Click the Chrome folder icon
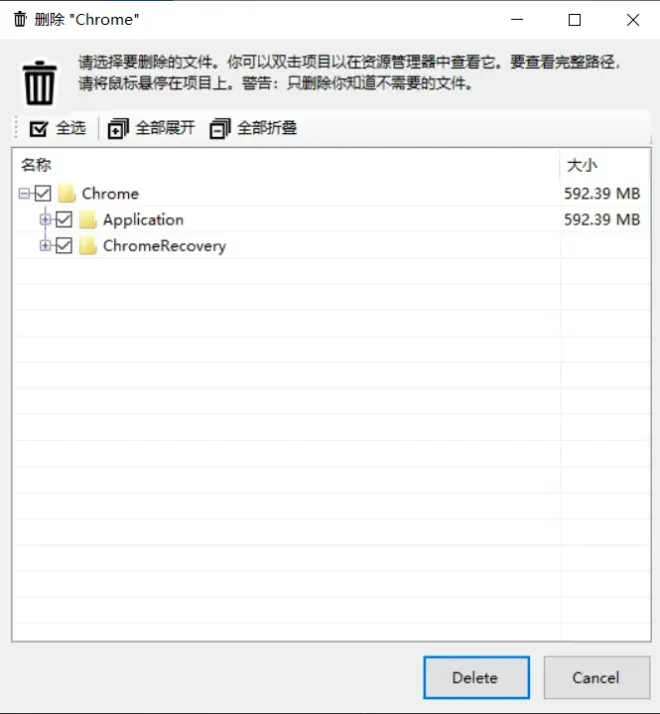The image size is (660, 714). coord(67,194)
